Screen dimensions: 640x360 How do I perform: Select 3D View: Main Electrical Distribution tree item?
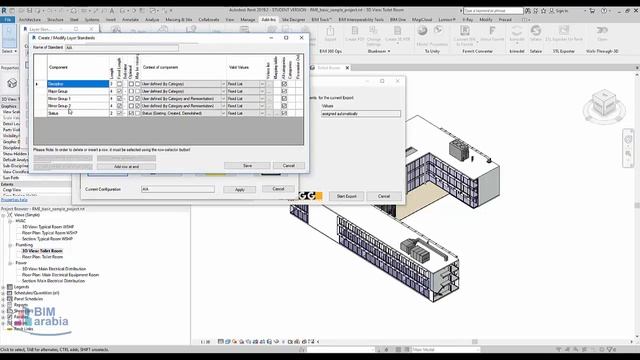click(x=54, y=269)
